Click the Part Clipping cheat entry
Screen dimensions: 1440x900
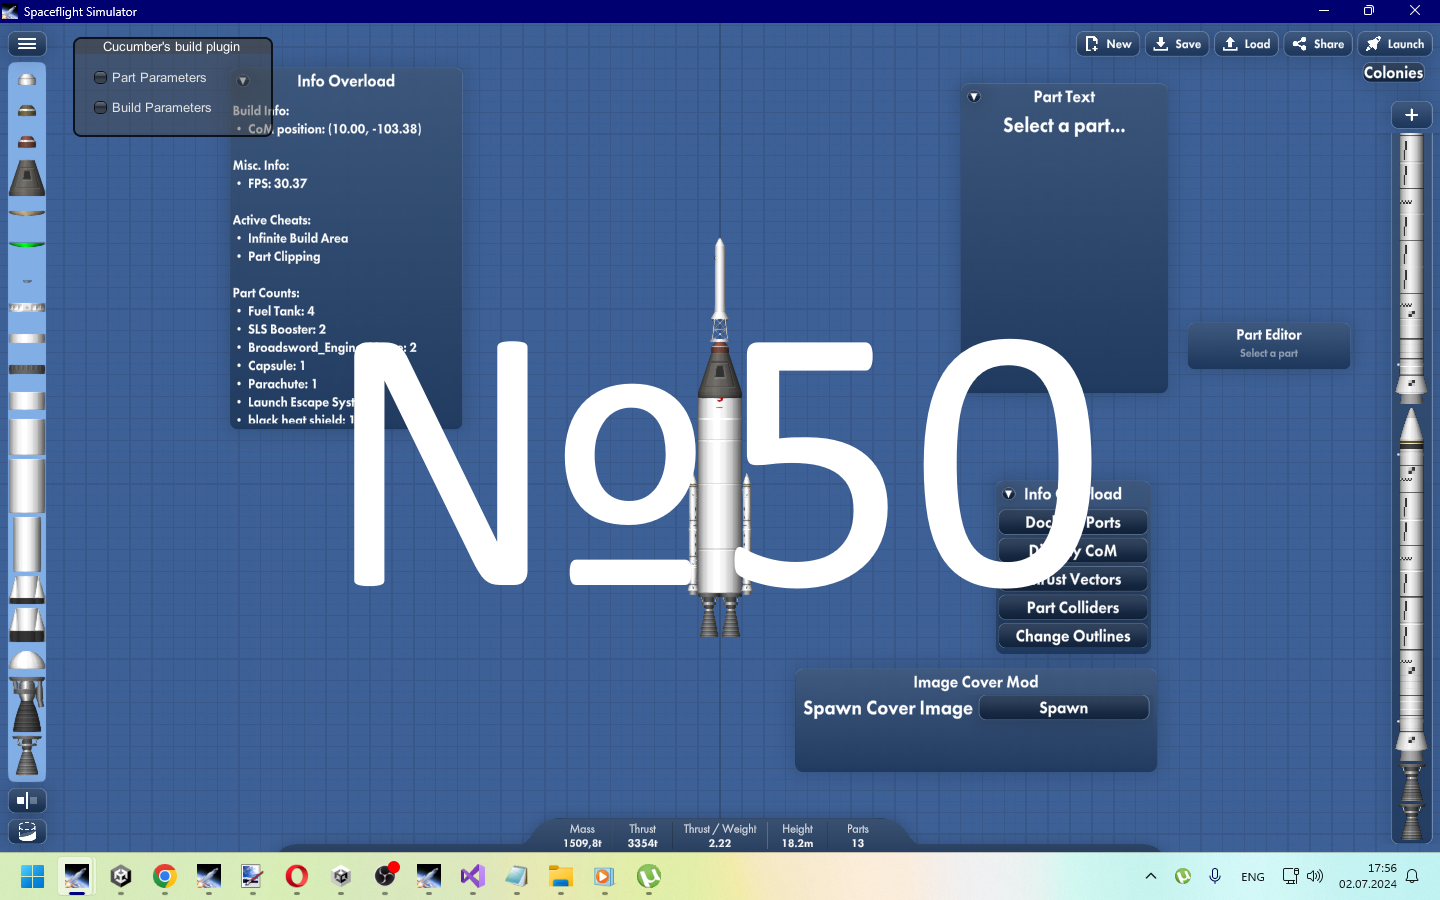click(284, 257)
